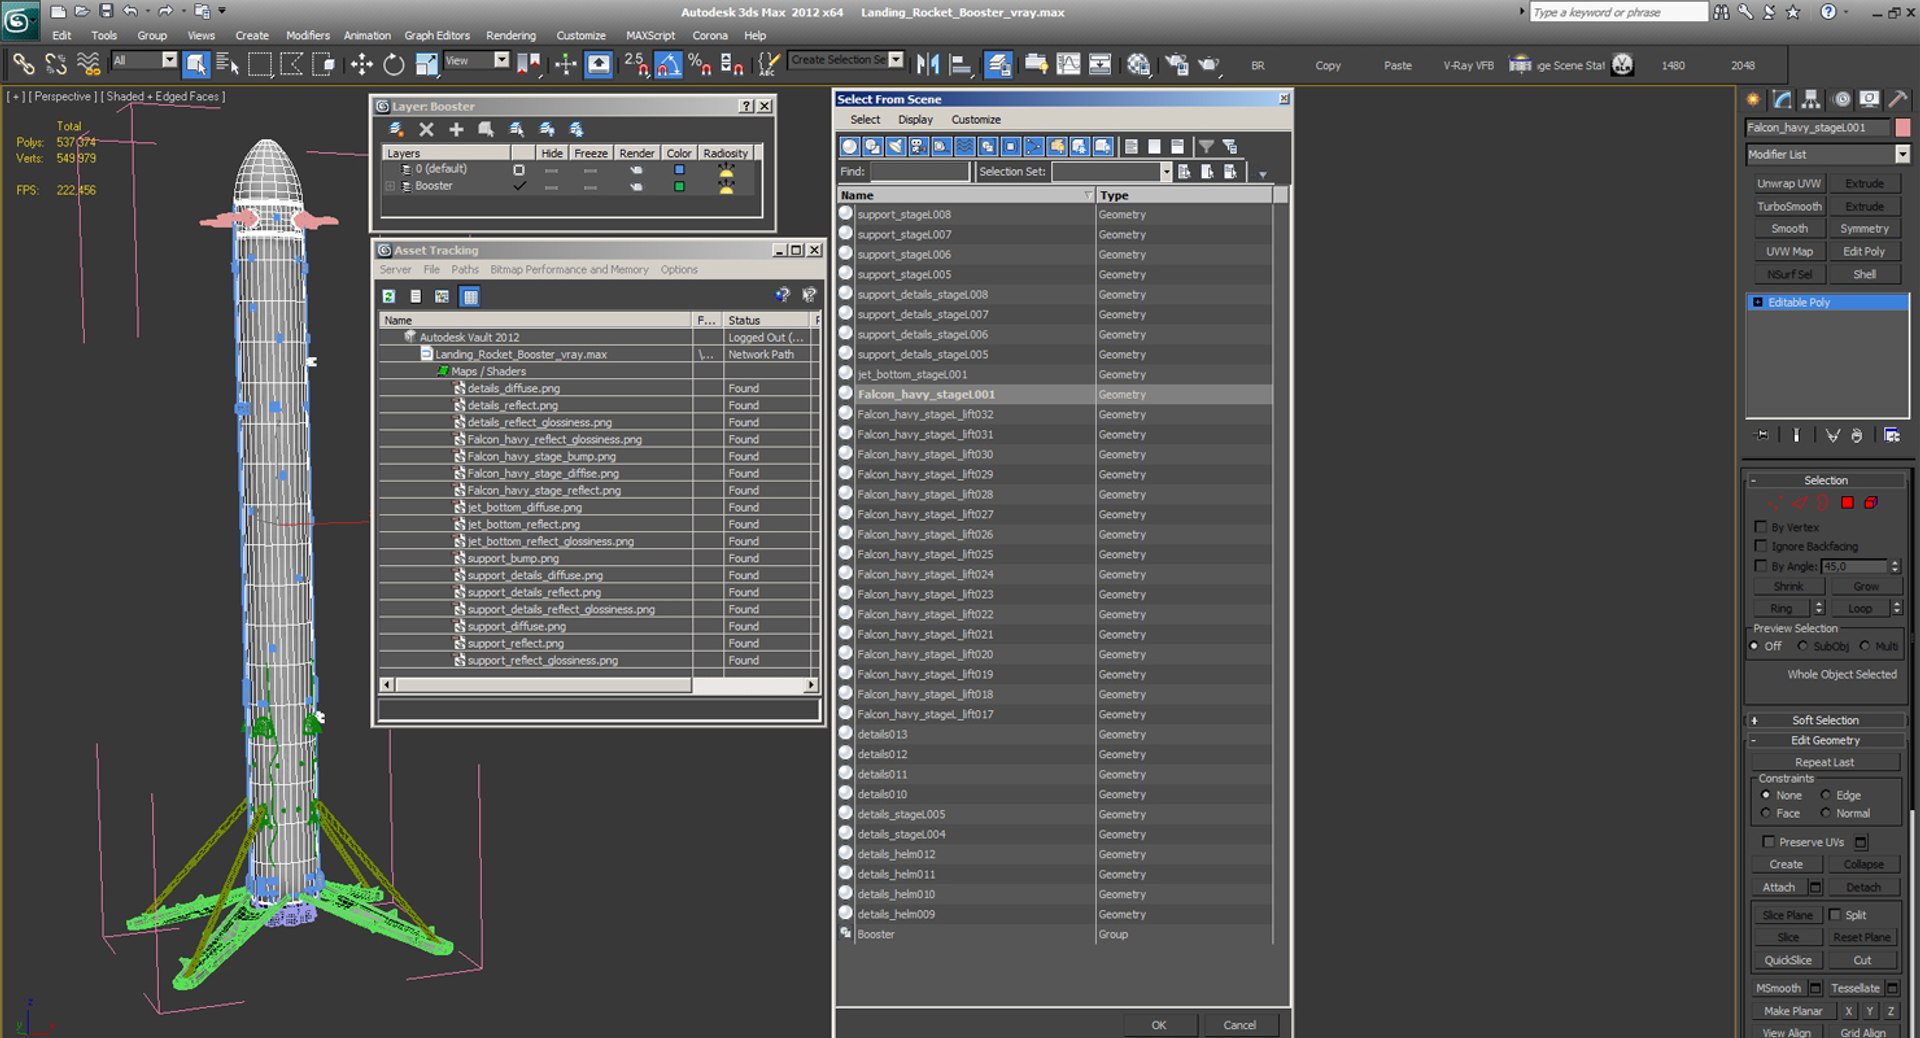This screenshot has width=1920, height=1038.
Task: Open the Modifiers menu
Action: click(x=307, y=35)
